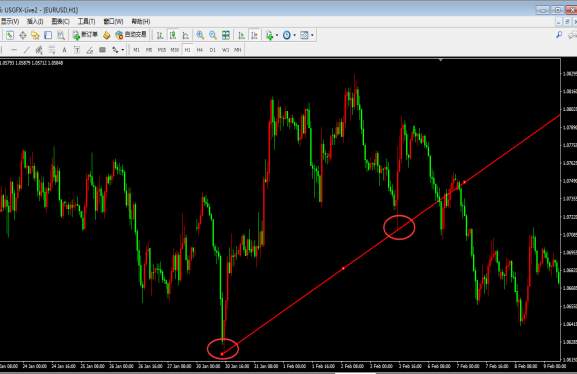Open the 帮助(H) Help menu
The image size is (577, 374).
point(141,21)
